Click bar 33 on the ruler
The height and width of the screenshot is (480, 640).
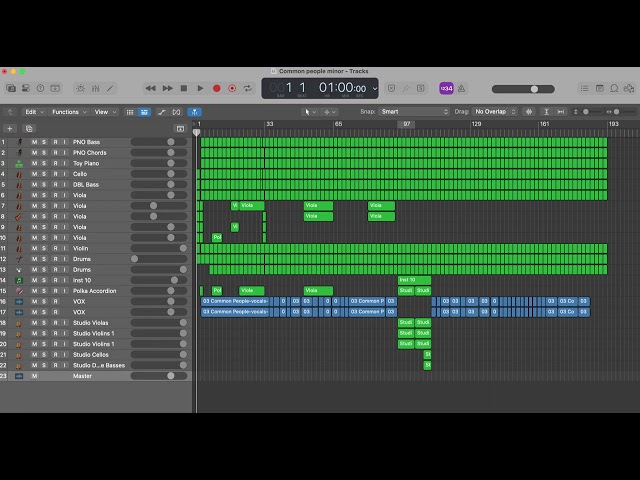pyautogui.click(x=270, y=124)
